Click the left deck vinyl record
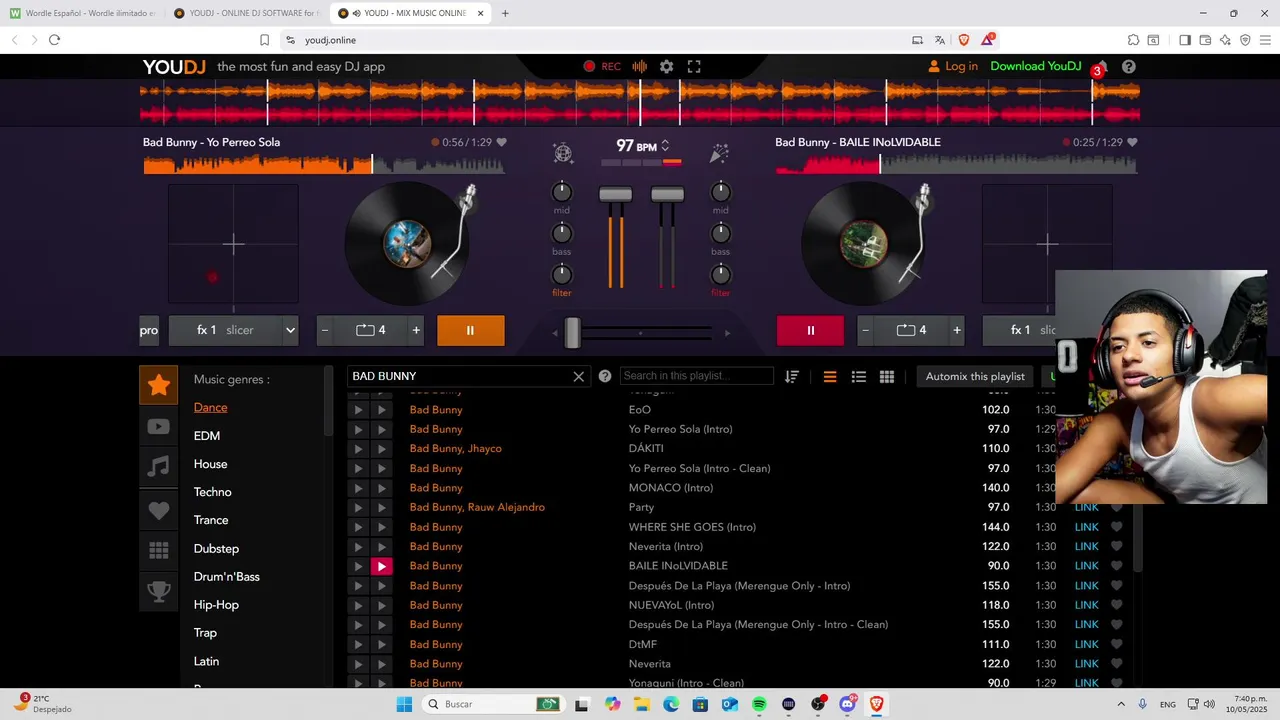Viewport: 1280px width, 720px height. click(x=407, y=243)
